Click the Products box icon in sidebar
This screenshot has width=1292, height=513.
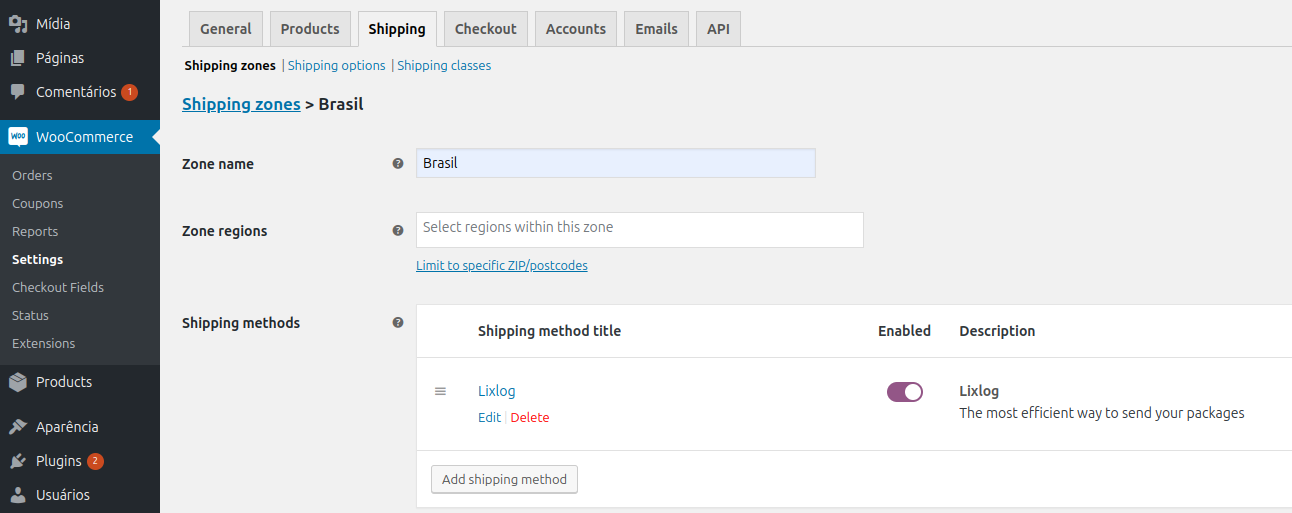pos(18,382)
